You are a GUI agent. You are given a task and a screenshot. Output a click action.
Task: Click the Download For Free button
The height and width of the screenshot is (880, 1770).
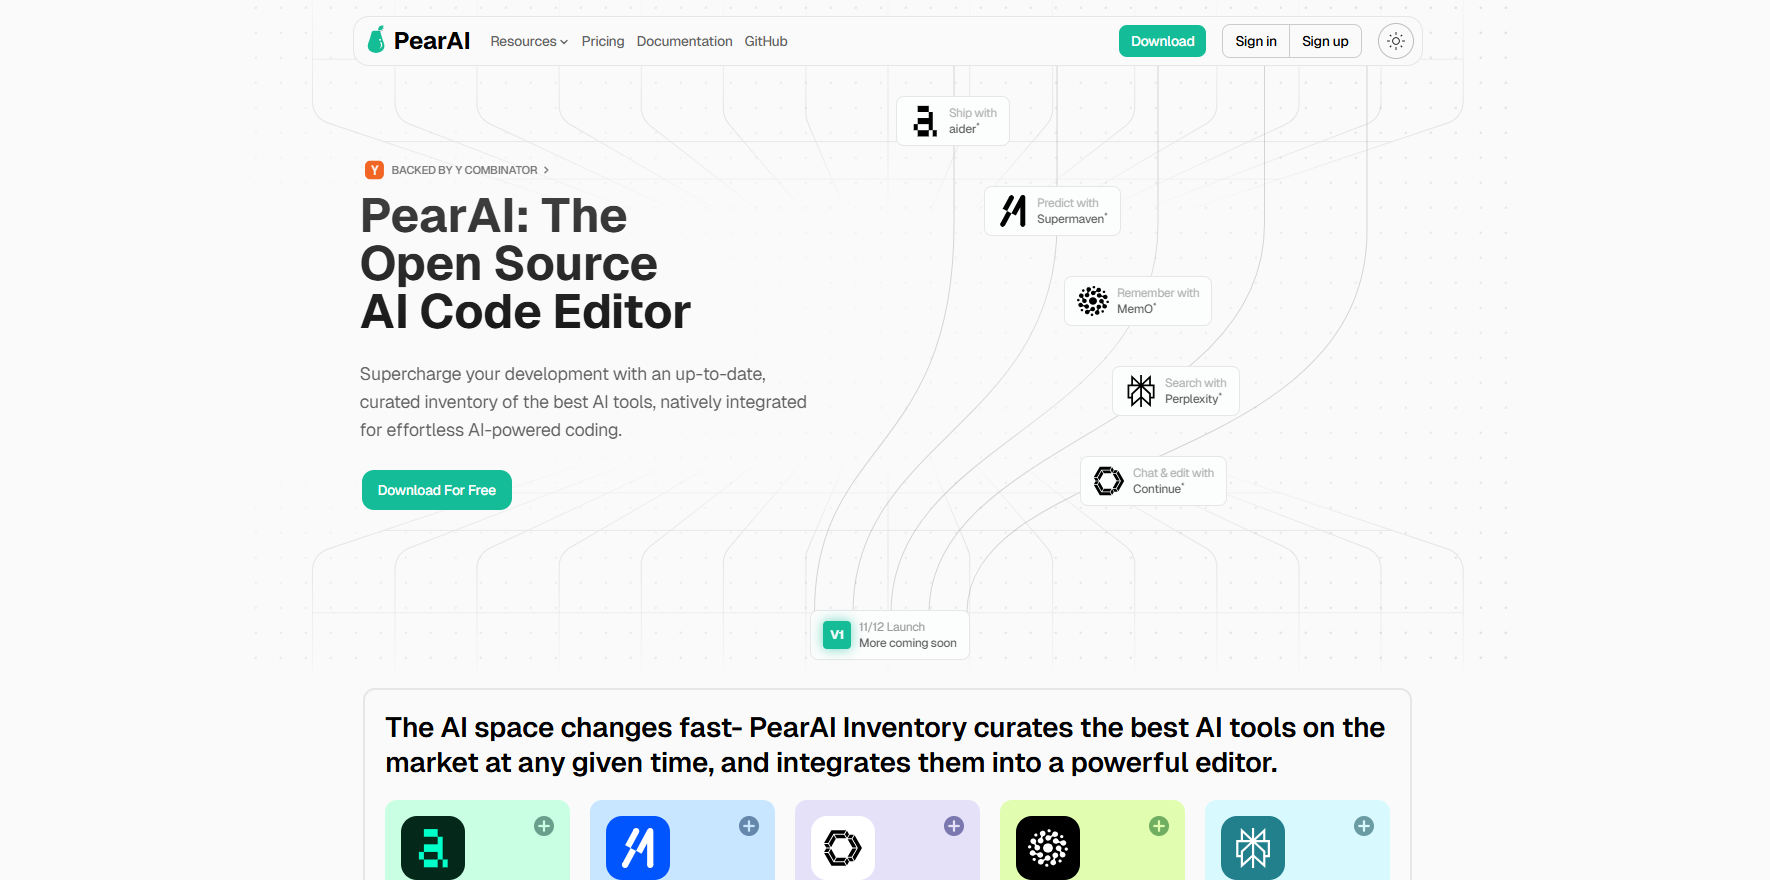(437, 490)
